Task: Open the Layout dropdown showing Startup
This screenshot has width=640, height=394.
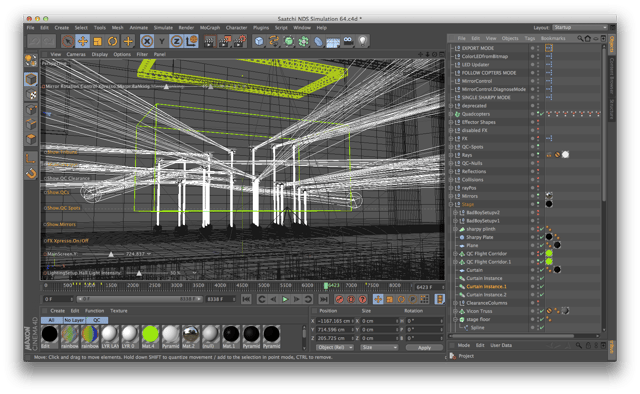Action: click(x=580, y=27)
